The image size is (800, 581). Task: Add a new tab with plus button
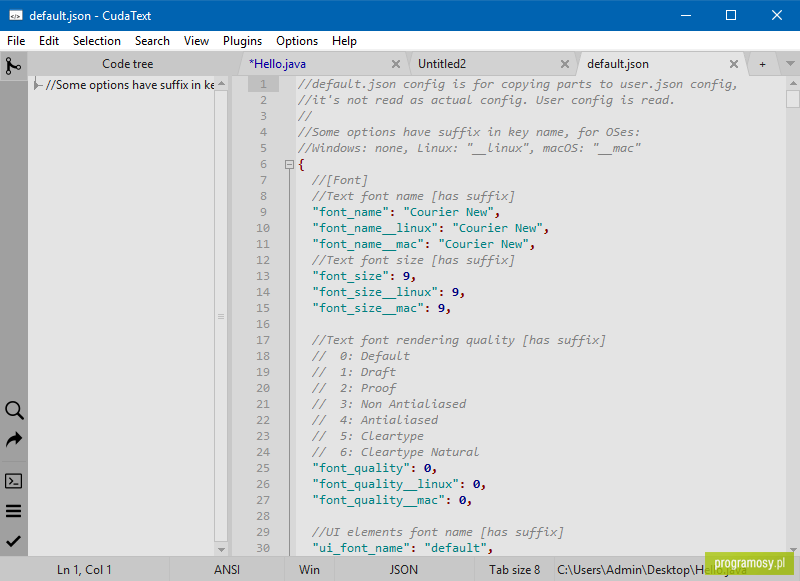pyautogui.click(x=762, y=64)
